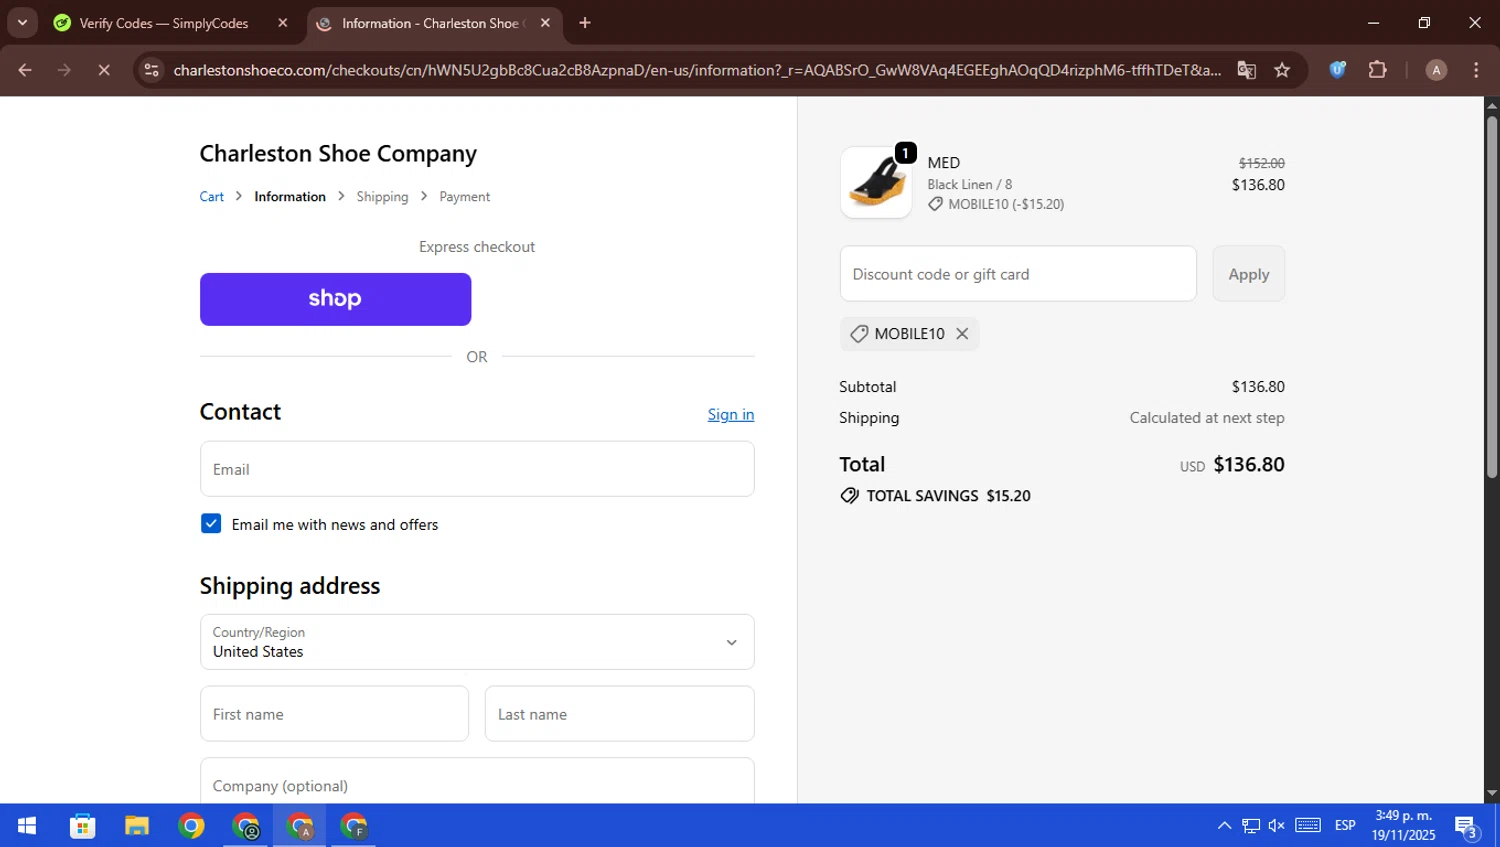Open the Bitwarden shield extension icon

tap(1338, 70)
